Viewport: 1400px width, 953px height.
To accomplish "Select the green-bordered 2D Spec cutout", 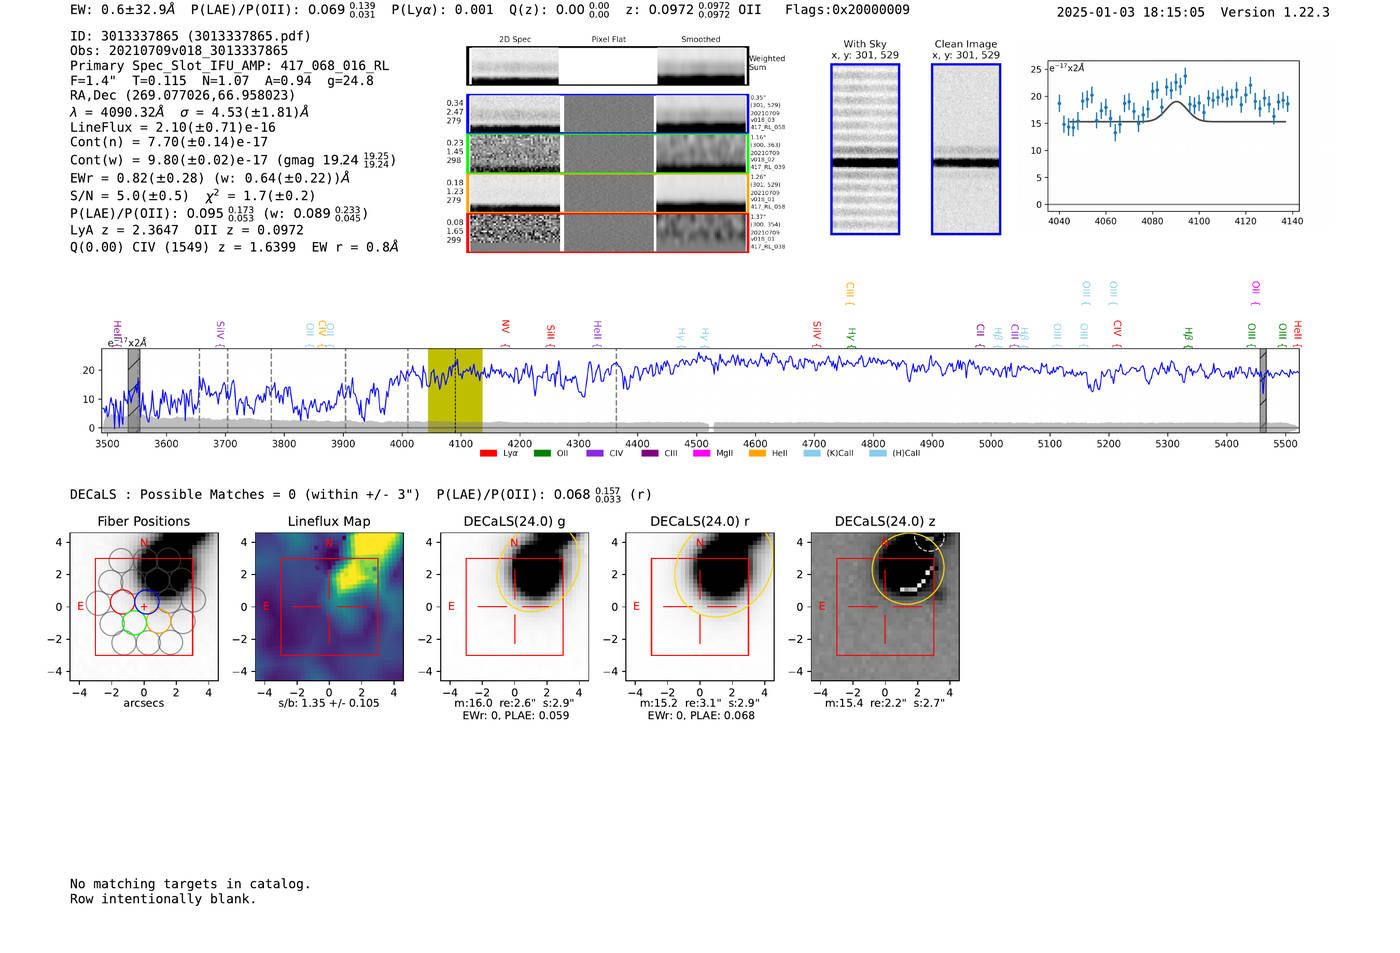I will coord(514,154).
